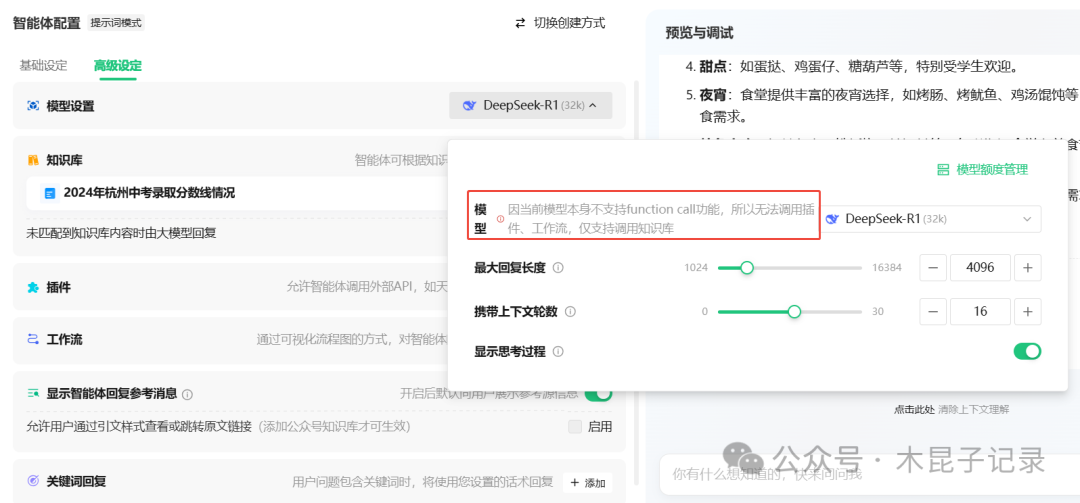Click the 知识库 section icon
This screenshot has width=1080, height=503.
pyautogui.click(x=33, y=160)
